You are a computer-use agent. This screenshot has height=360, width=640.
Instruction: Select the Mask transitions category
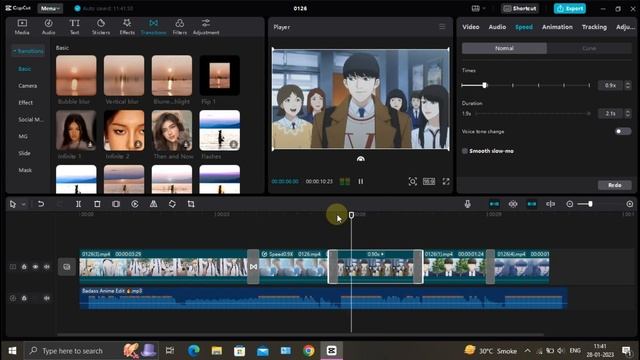25,170
